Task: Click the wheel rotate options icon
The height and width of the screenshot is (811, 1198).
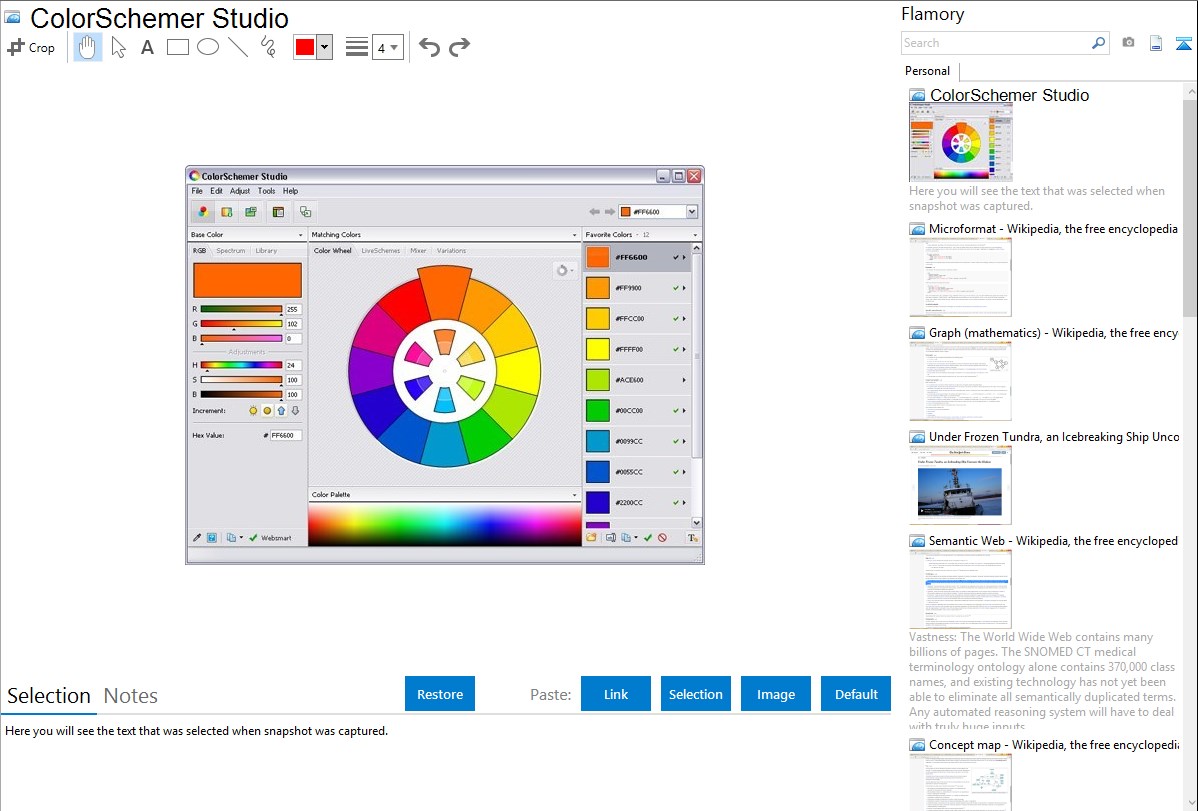Action: pyautogui.click(x=564, y=271)
